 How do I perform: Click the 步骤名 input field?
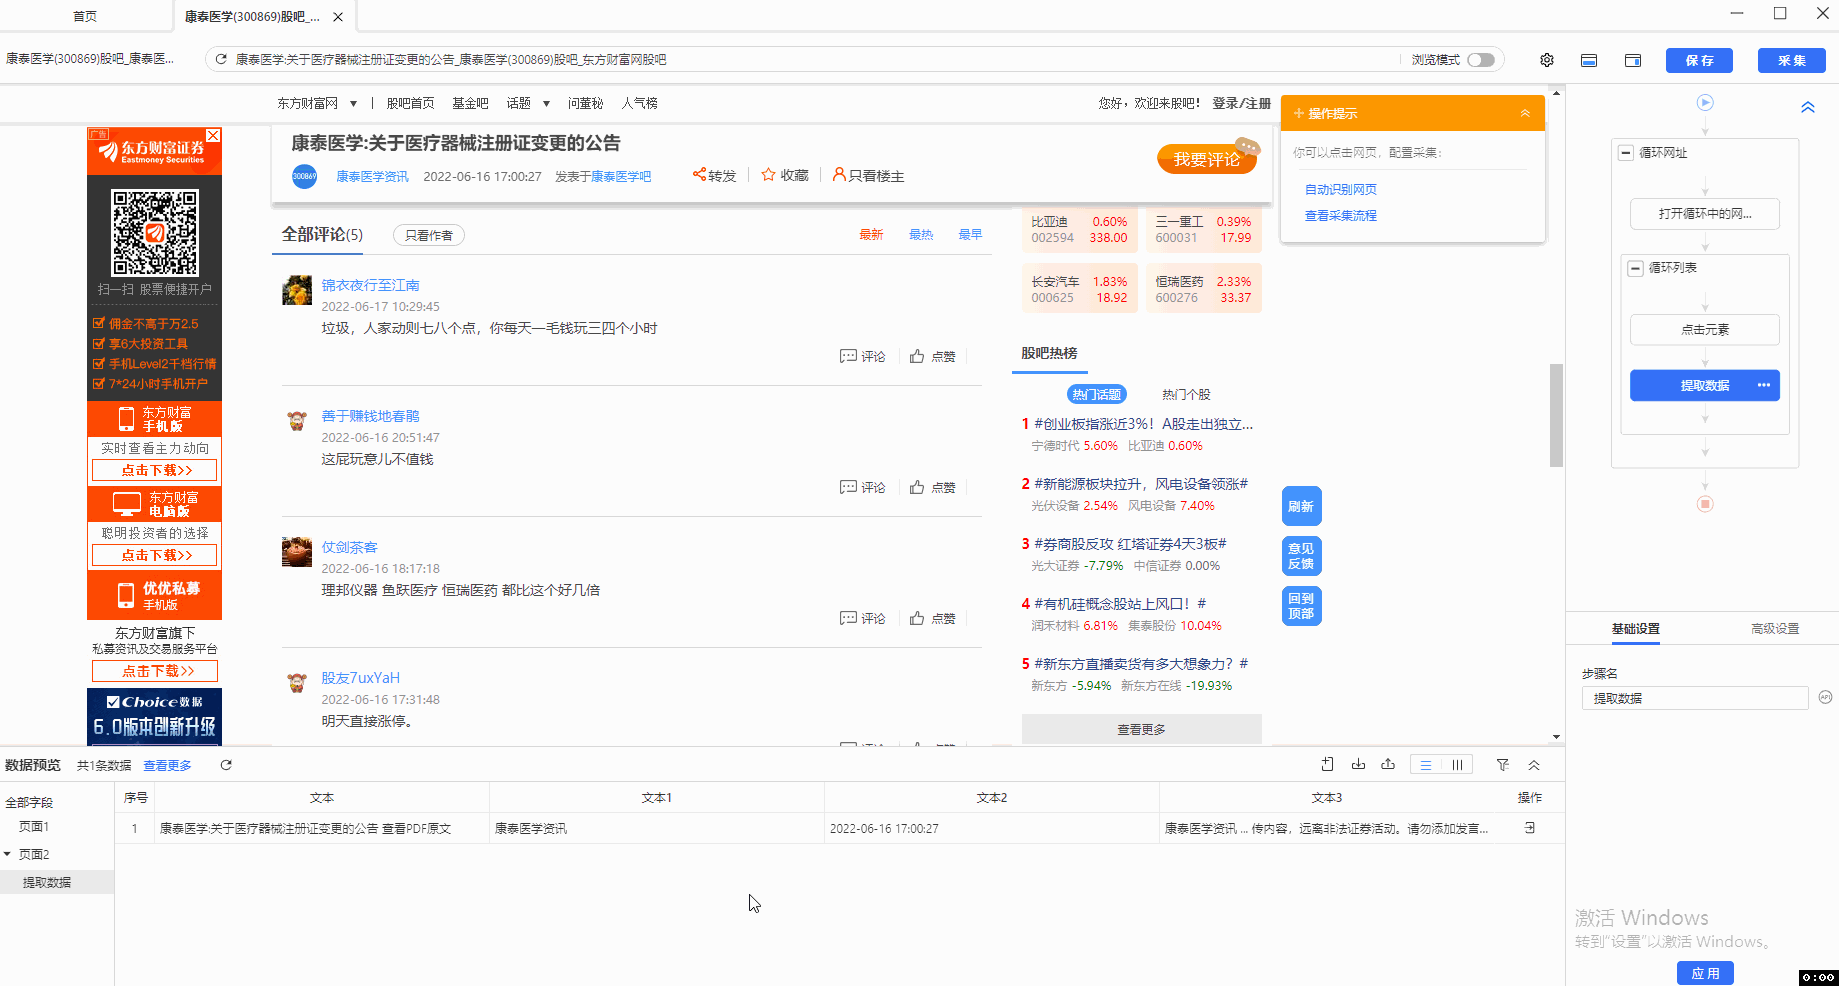(x=1695, y=698)
